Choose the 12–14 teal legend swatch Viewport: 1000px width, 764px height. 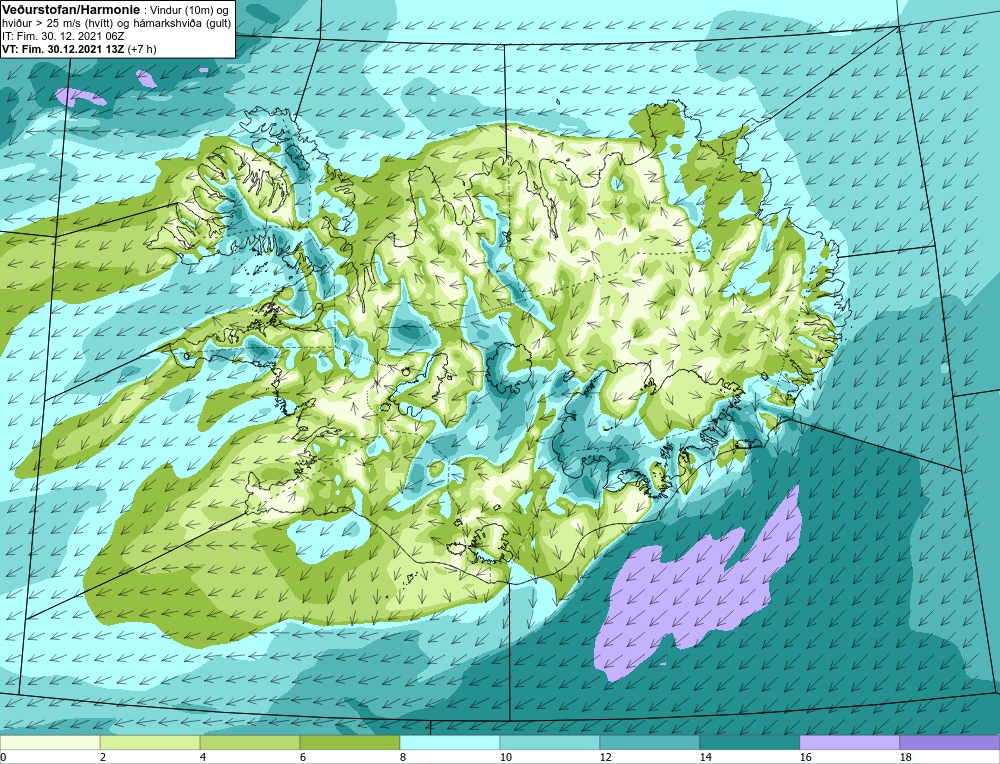[x=649, y=742]
